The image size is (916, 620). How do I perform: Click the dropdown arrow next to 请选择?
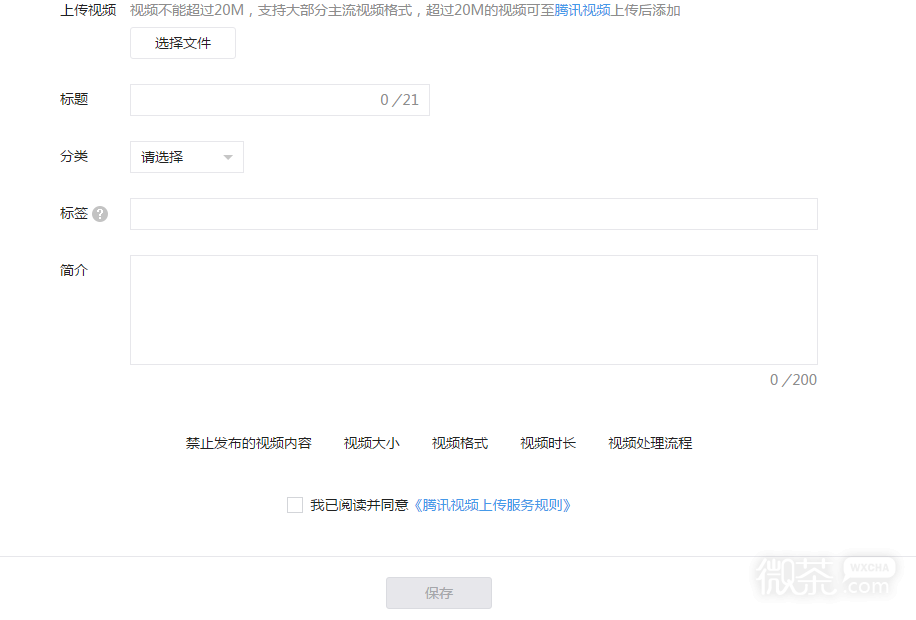click(228, 157)
